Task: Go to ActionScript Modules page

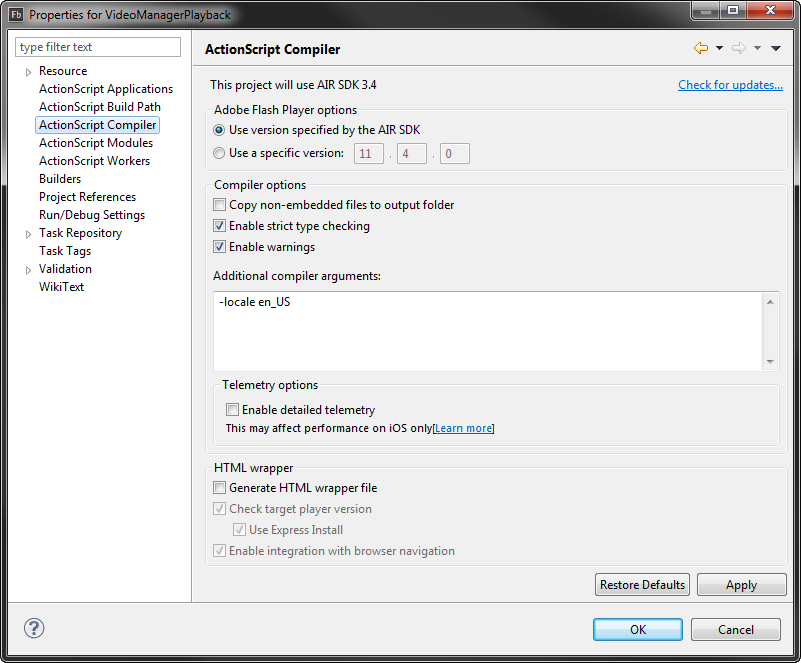Action: (x=96, y=143)
